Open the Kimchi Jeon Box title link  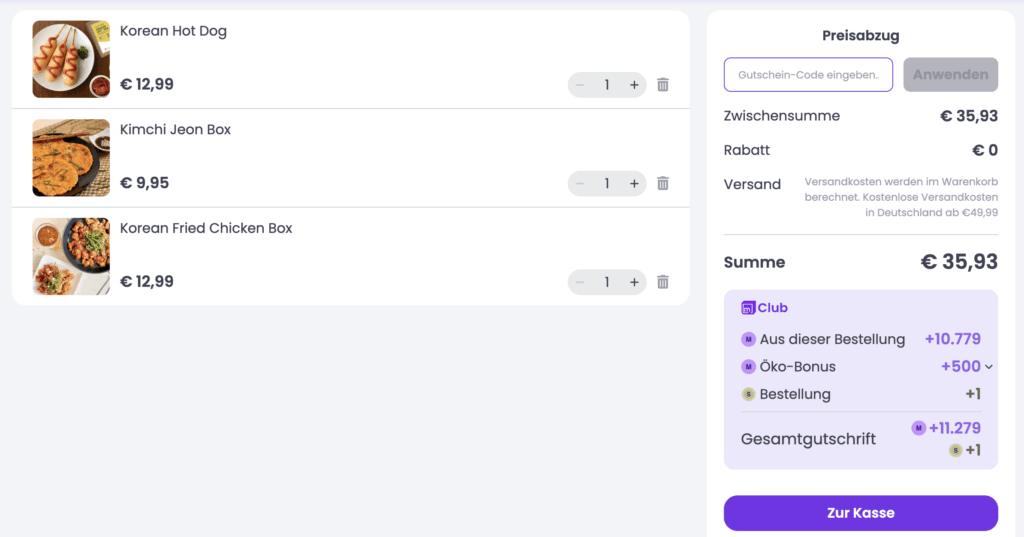[175, 130]
